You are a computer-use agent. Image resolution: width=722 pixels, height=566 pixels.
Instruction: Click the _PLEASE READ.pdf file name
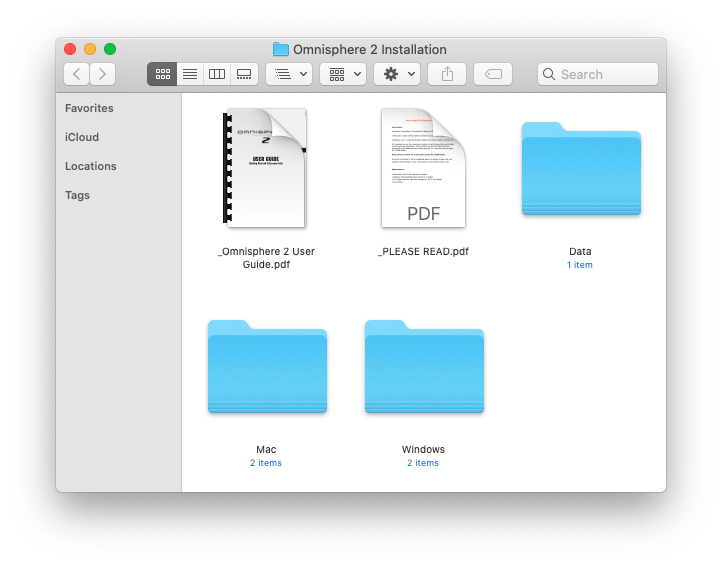(423, 251)
